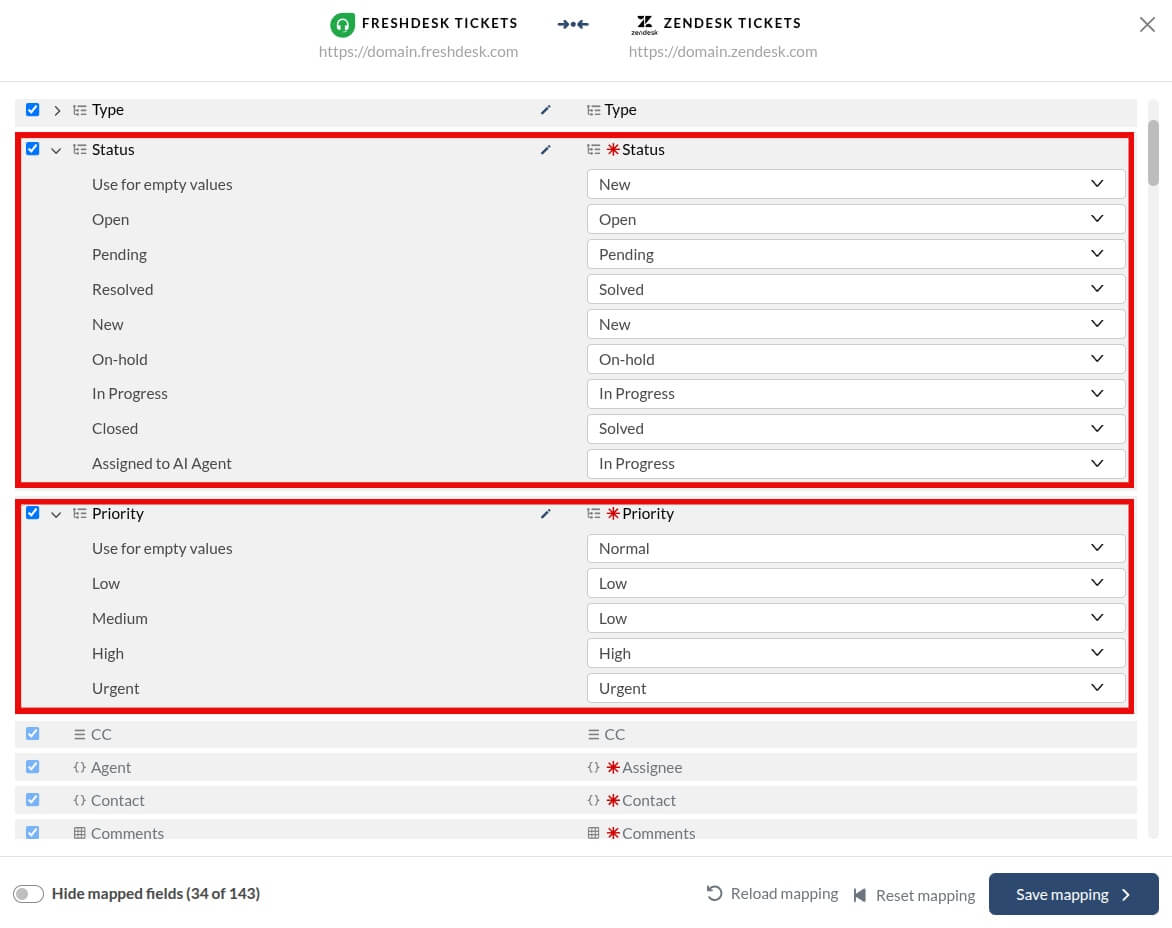Click table icon beside Zendesk Comments

(x=593, y=833)
